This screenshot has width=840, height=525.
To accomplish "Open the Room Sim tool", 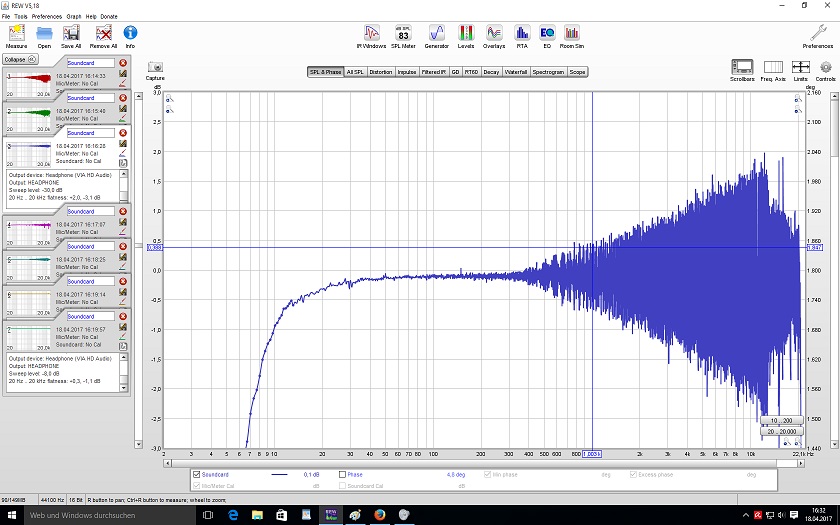I will (573, 34).
